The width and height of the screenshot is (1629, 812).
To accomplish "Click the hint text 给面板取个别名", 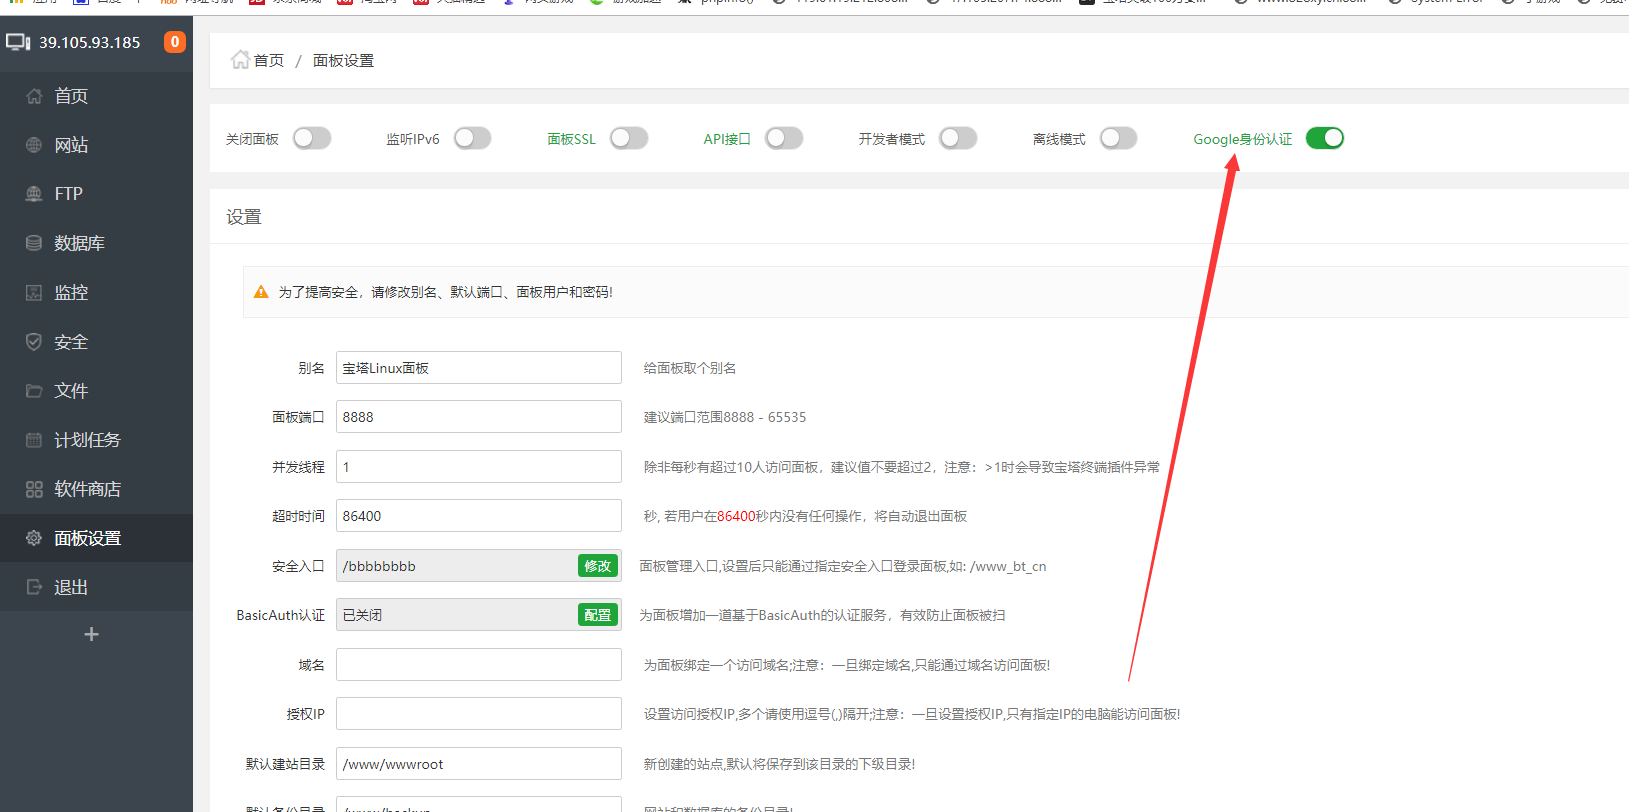I will [690, 368].
